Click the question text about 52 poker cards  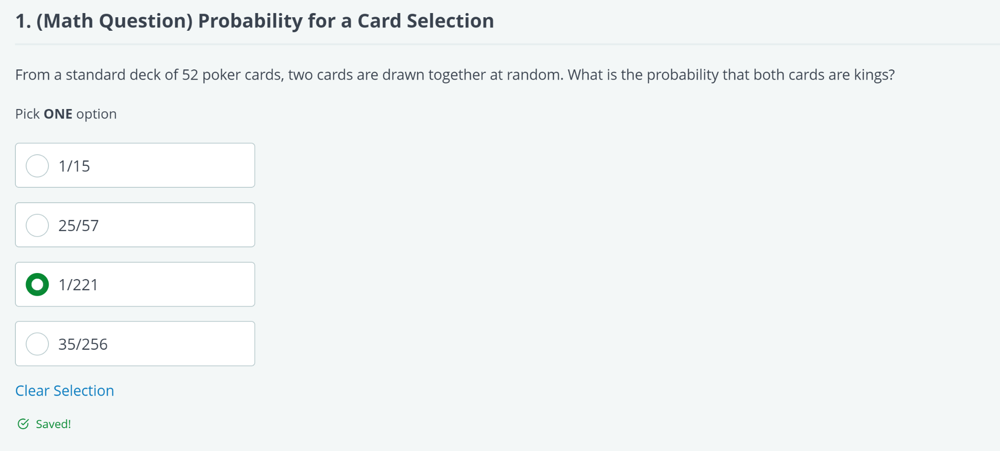[455, 75]
